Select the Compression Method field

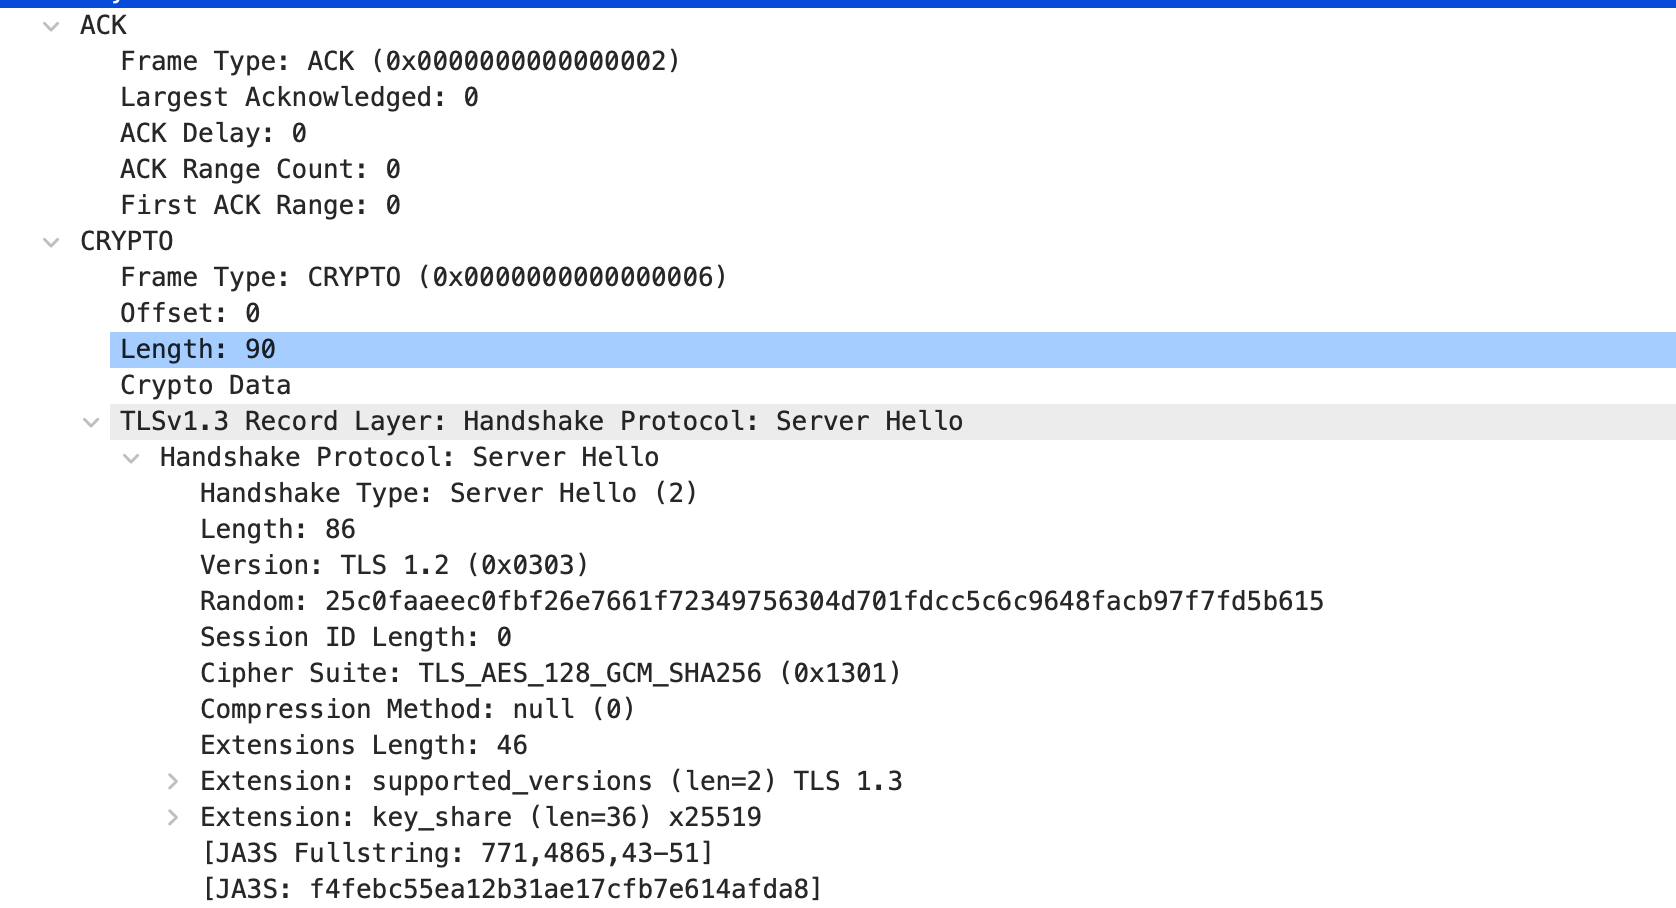click(x=417, y=710)
